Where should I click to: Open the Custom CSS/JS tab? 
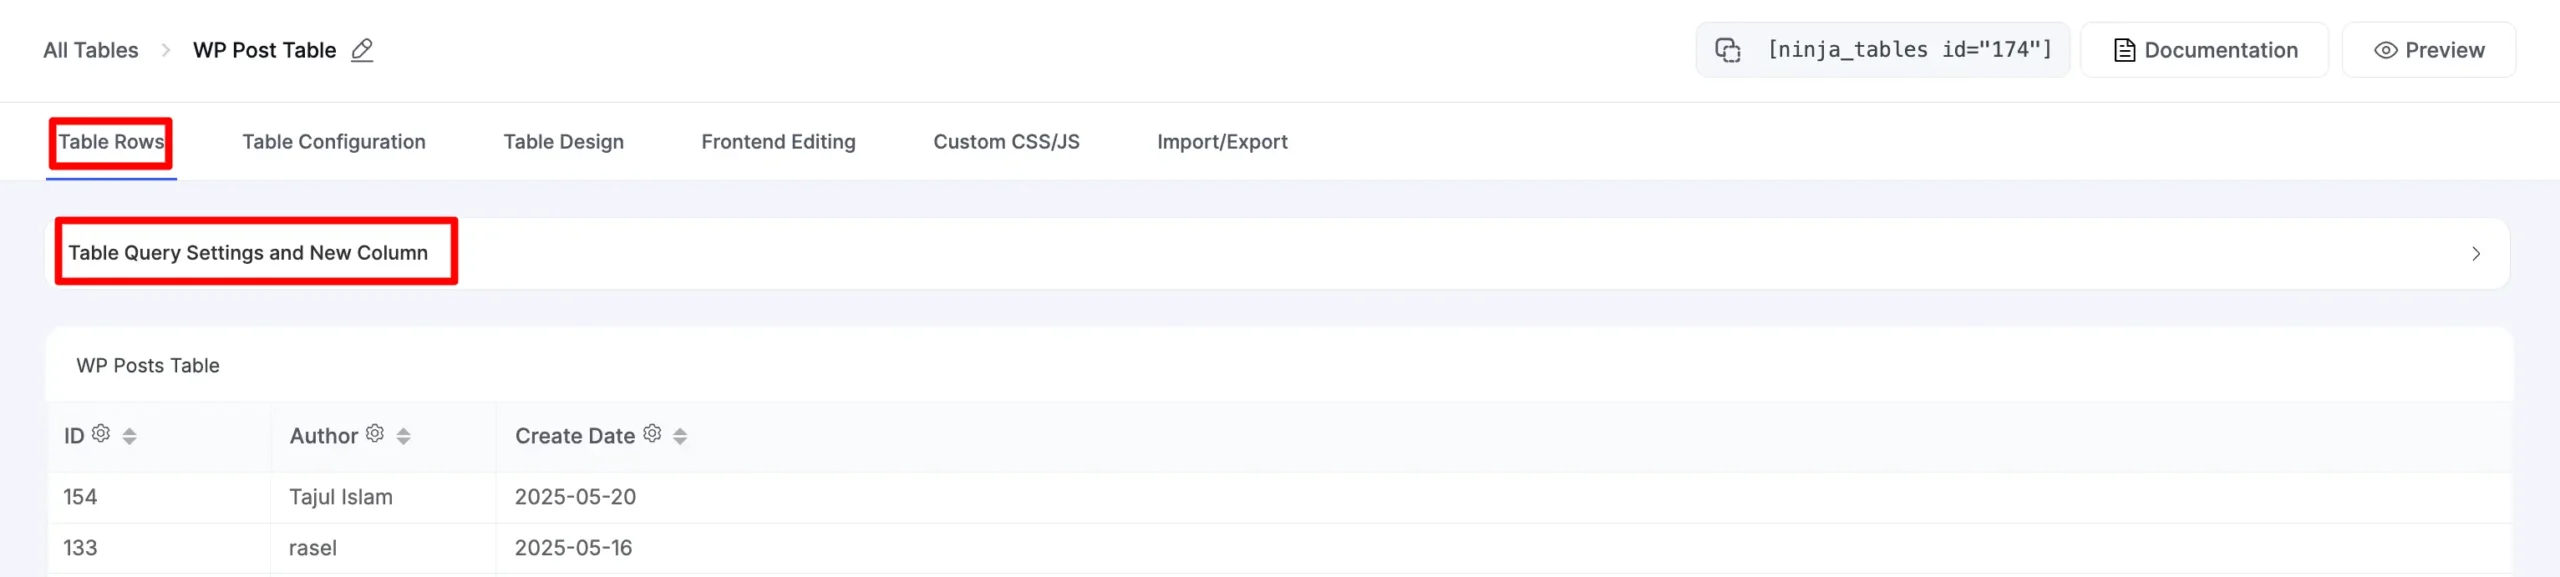[x=1006, y=142]
